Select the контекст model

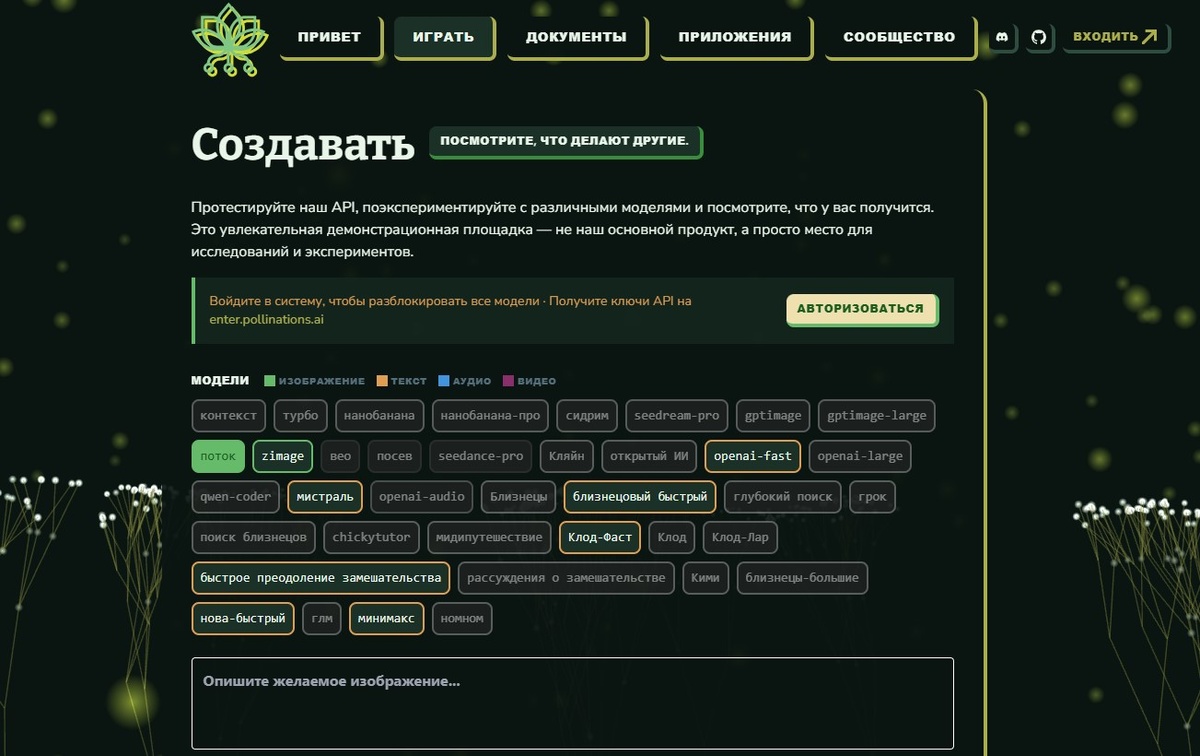[229, 416]
